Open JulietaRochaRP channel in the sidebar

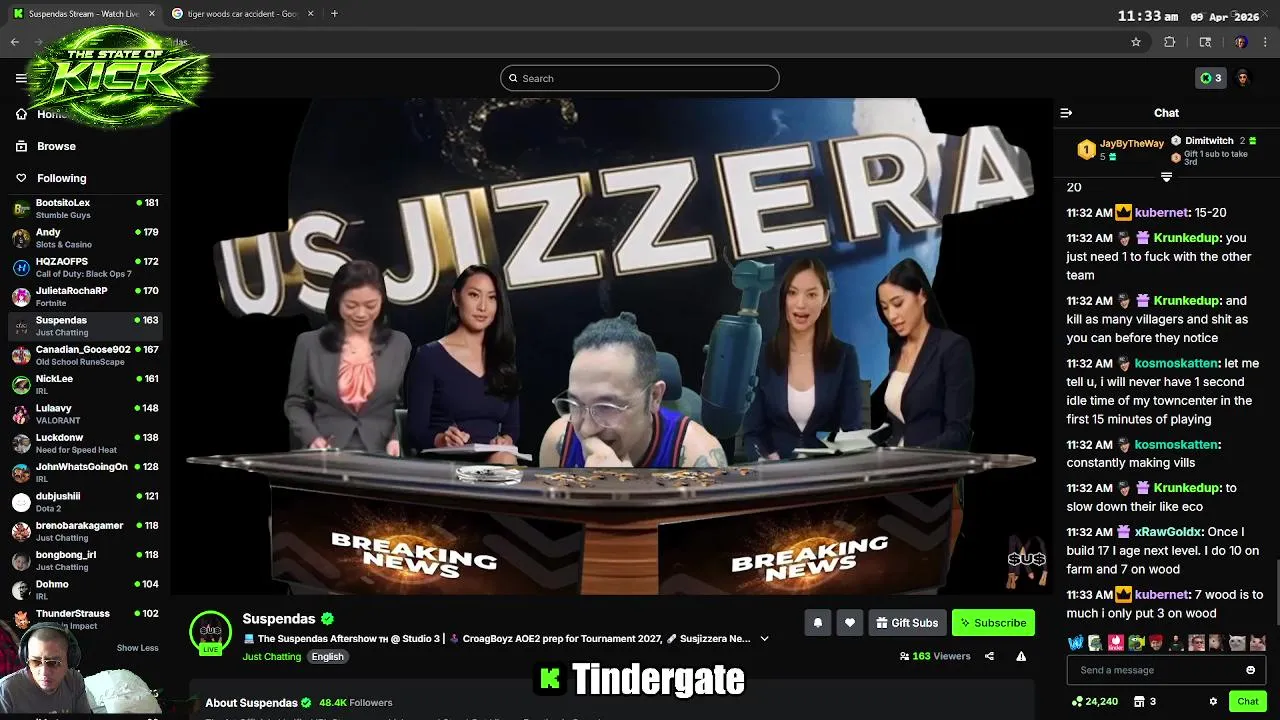pyautogui.click(x=85, y=296)
